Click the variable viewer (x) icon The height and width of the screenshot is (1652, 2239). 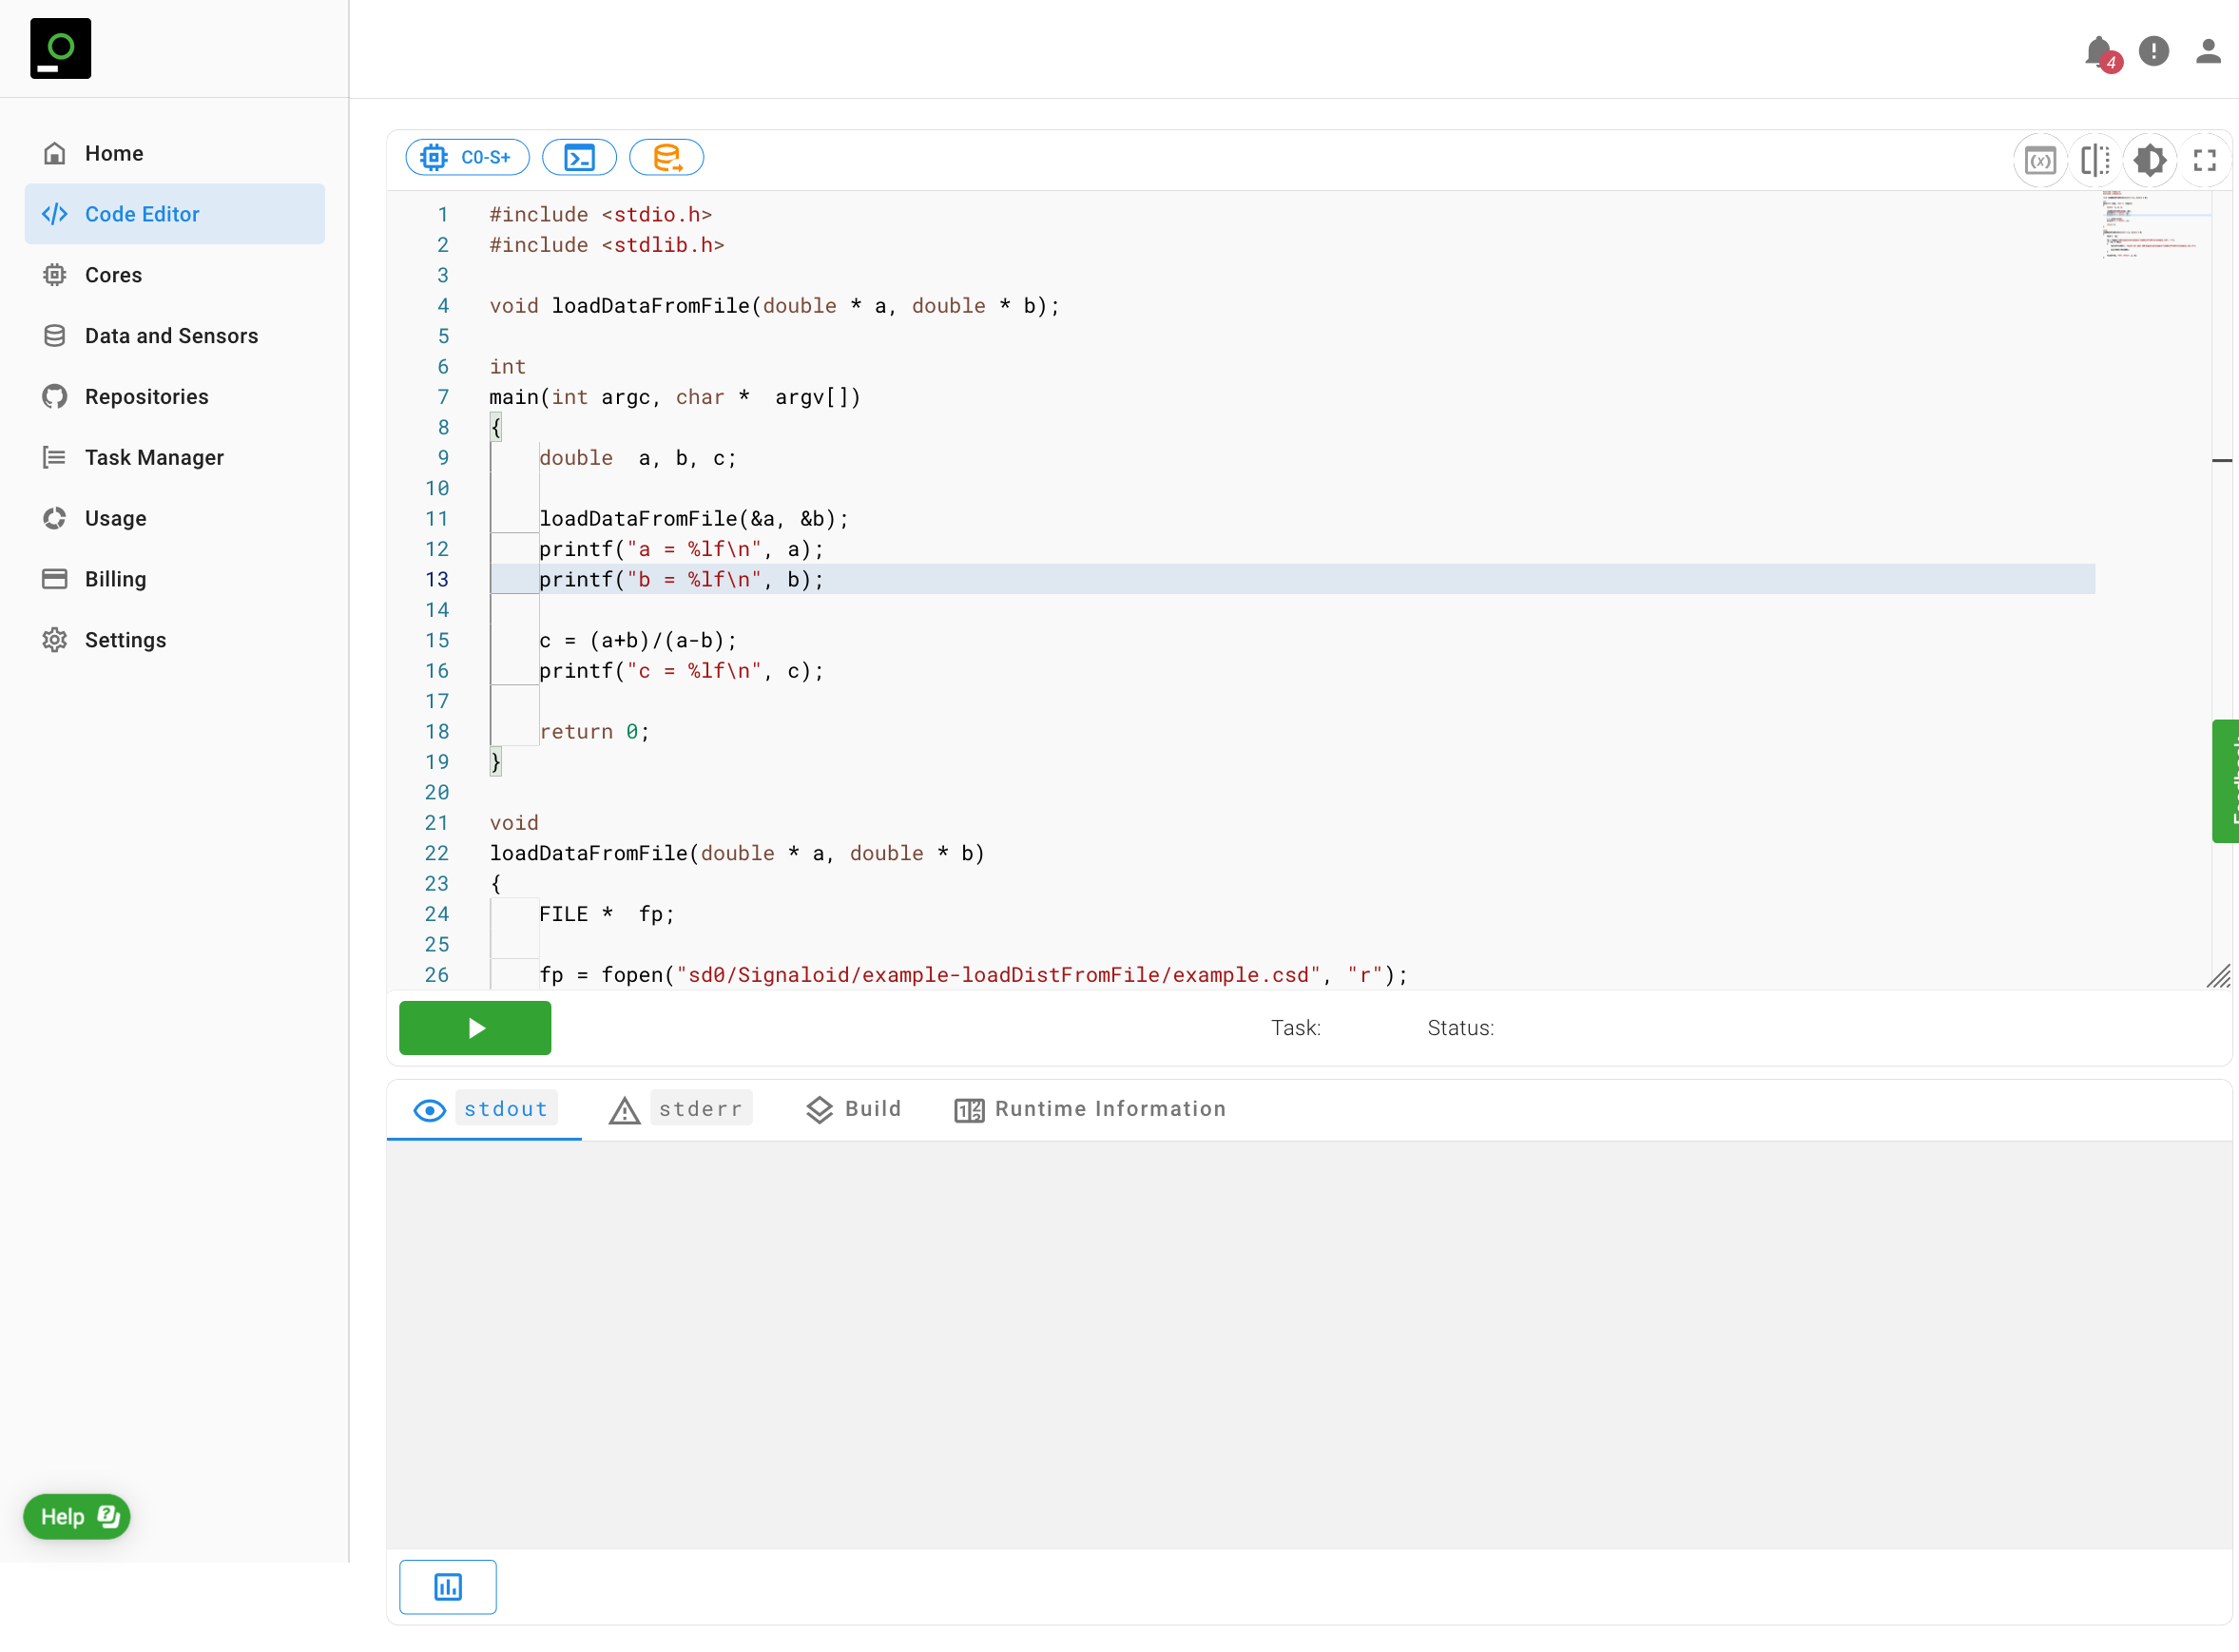point(2039,160)
